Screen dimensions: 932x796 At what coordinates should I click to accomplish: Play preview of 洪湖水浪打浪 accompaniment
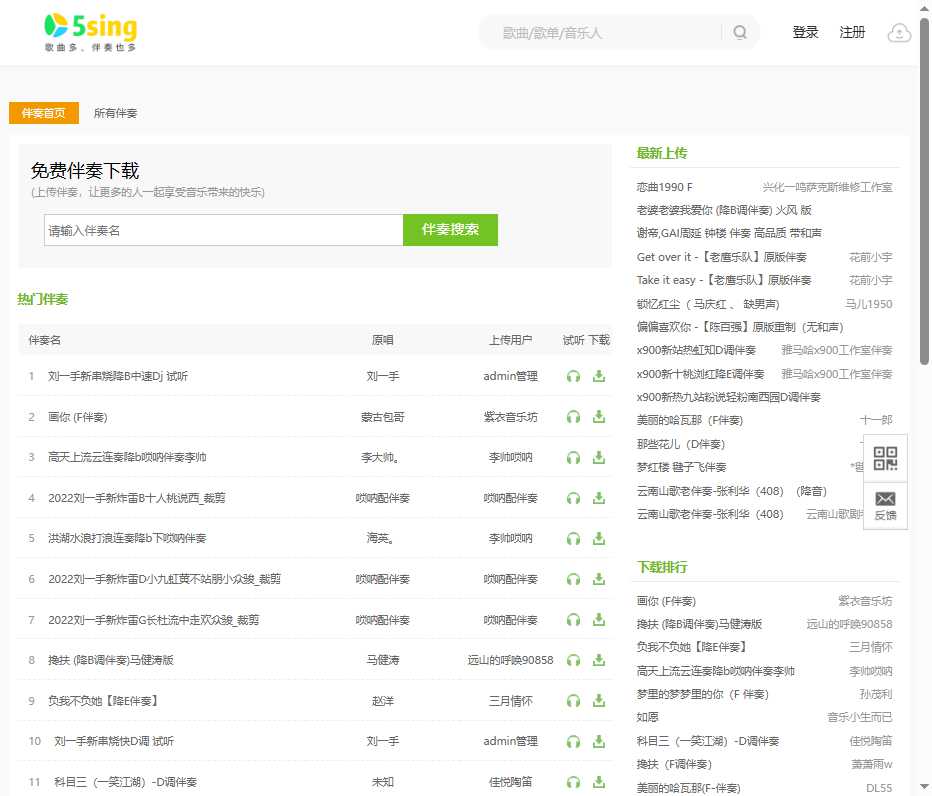(573, 538)
